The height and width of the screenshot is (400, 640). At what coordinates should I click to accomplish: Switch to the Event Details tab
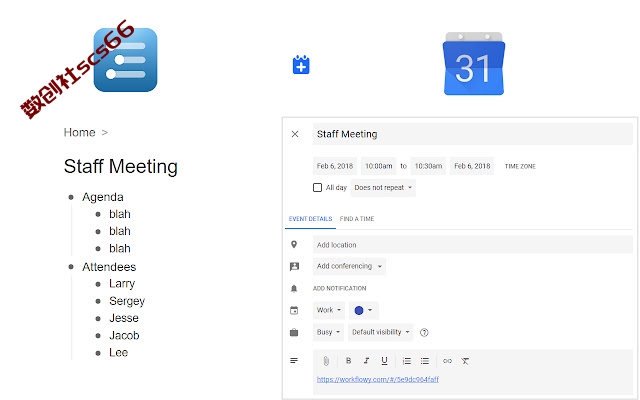pyautogui.click(x=310, y=219)
